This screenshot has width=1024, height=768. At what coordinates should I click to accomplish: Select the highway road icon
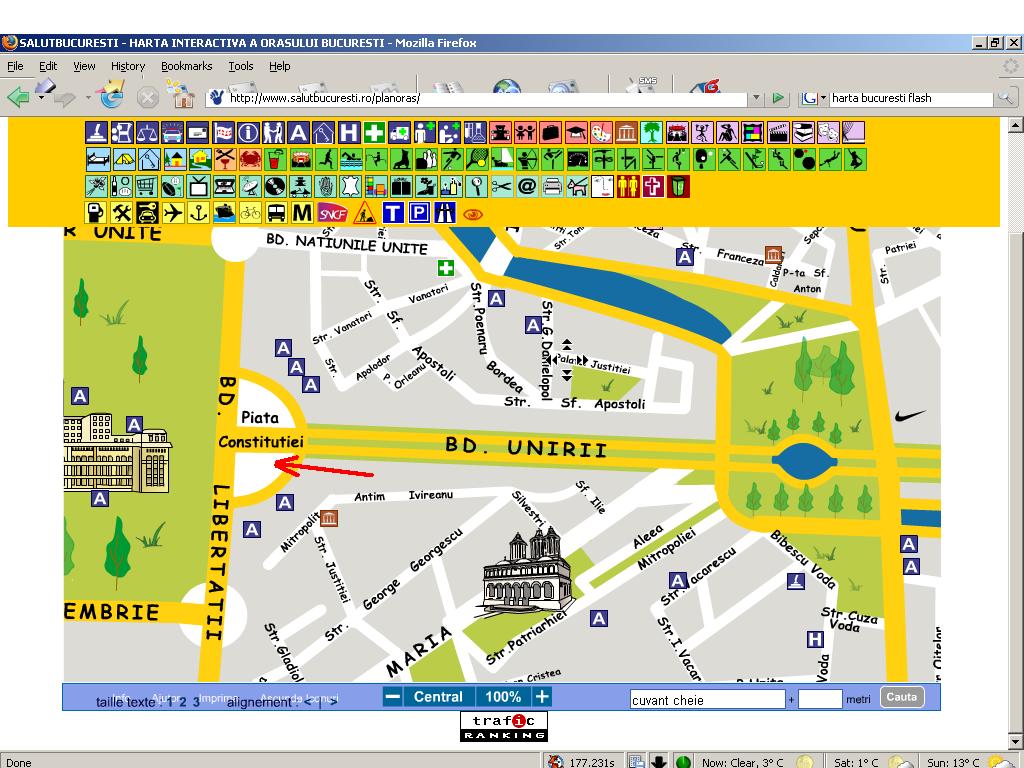(444, 213)
